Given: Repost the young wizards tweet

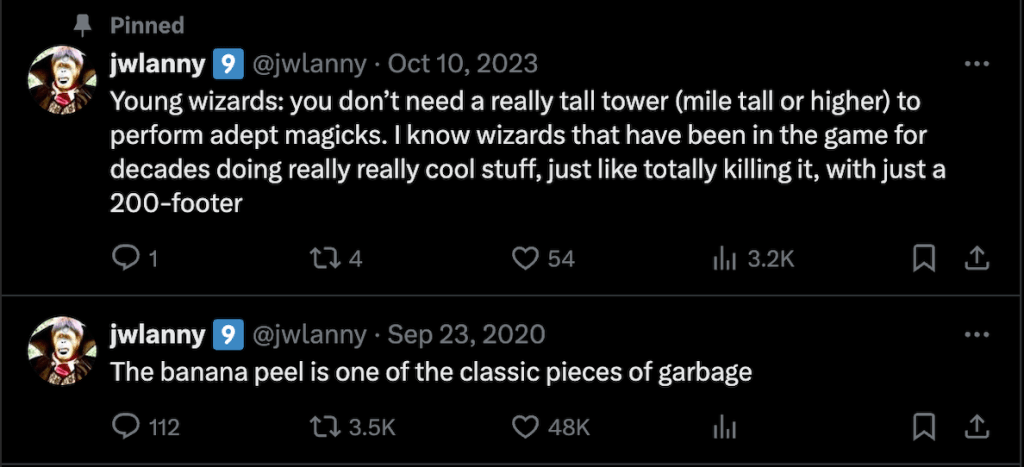Looking at the screenshot, I should pyautogui.click(x=325, y=259).
